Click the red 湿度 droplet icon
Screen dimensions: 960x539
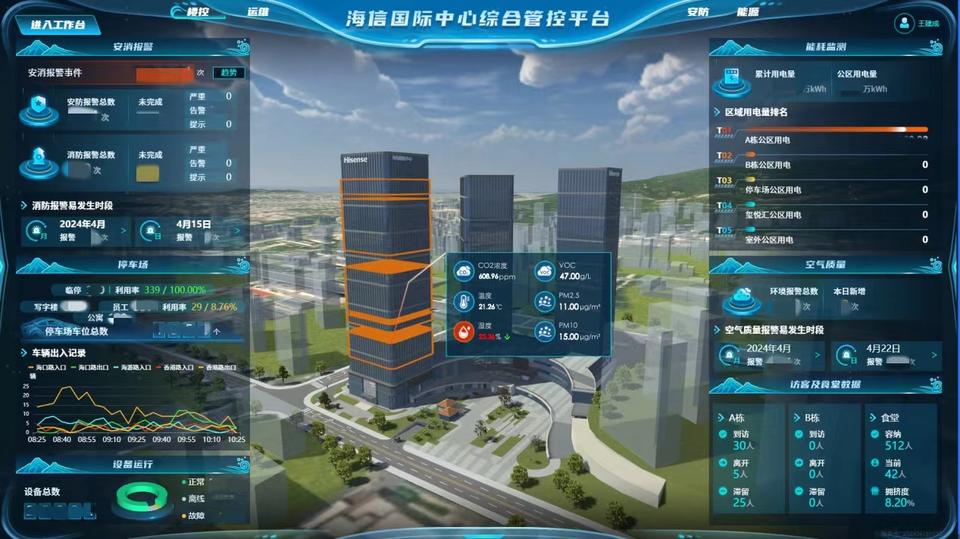point(465,331)
